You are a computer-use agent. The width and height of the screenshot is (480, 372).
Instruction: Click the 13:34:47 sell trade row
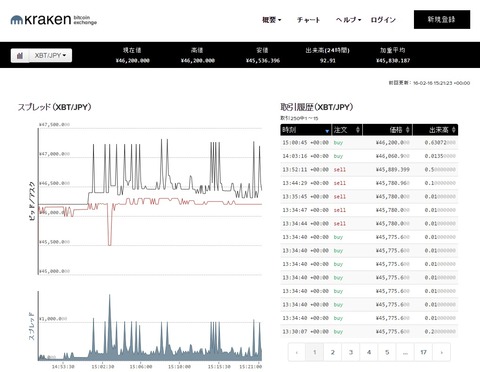[x=369, y=210]
